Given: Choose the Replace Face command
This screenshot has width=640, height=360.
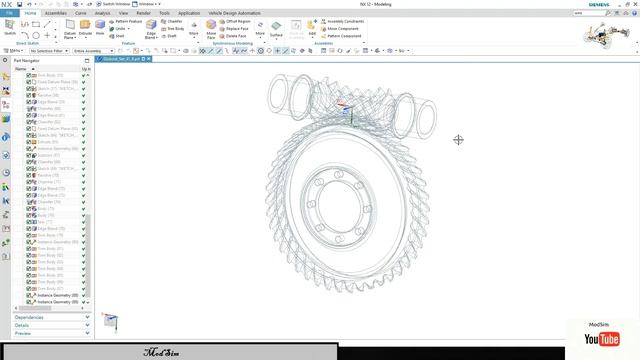Looking at the screenshot, I should coord(234,29).
